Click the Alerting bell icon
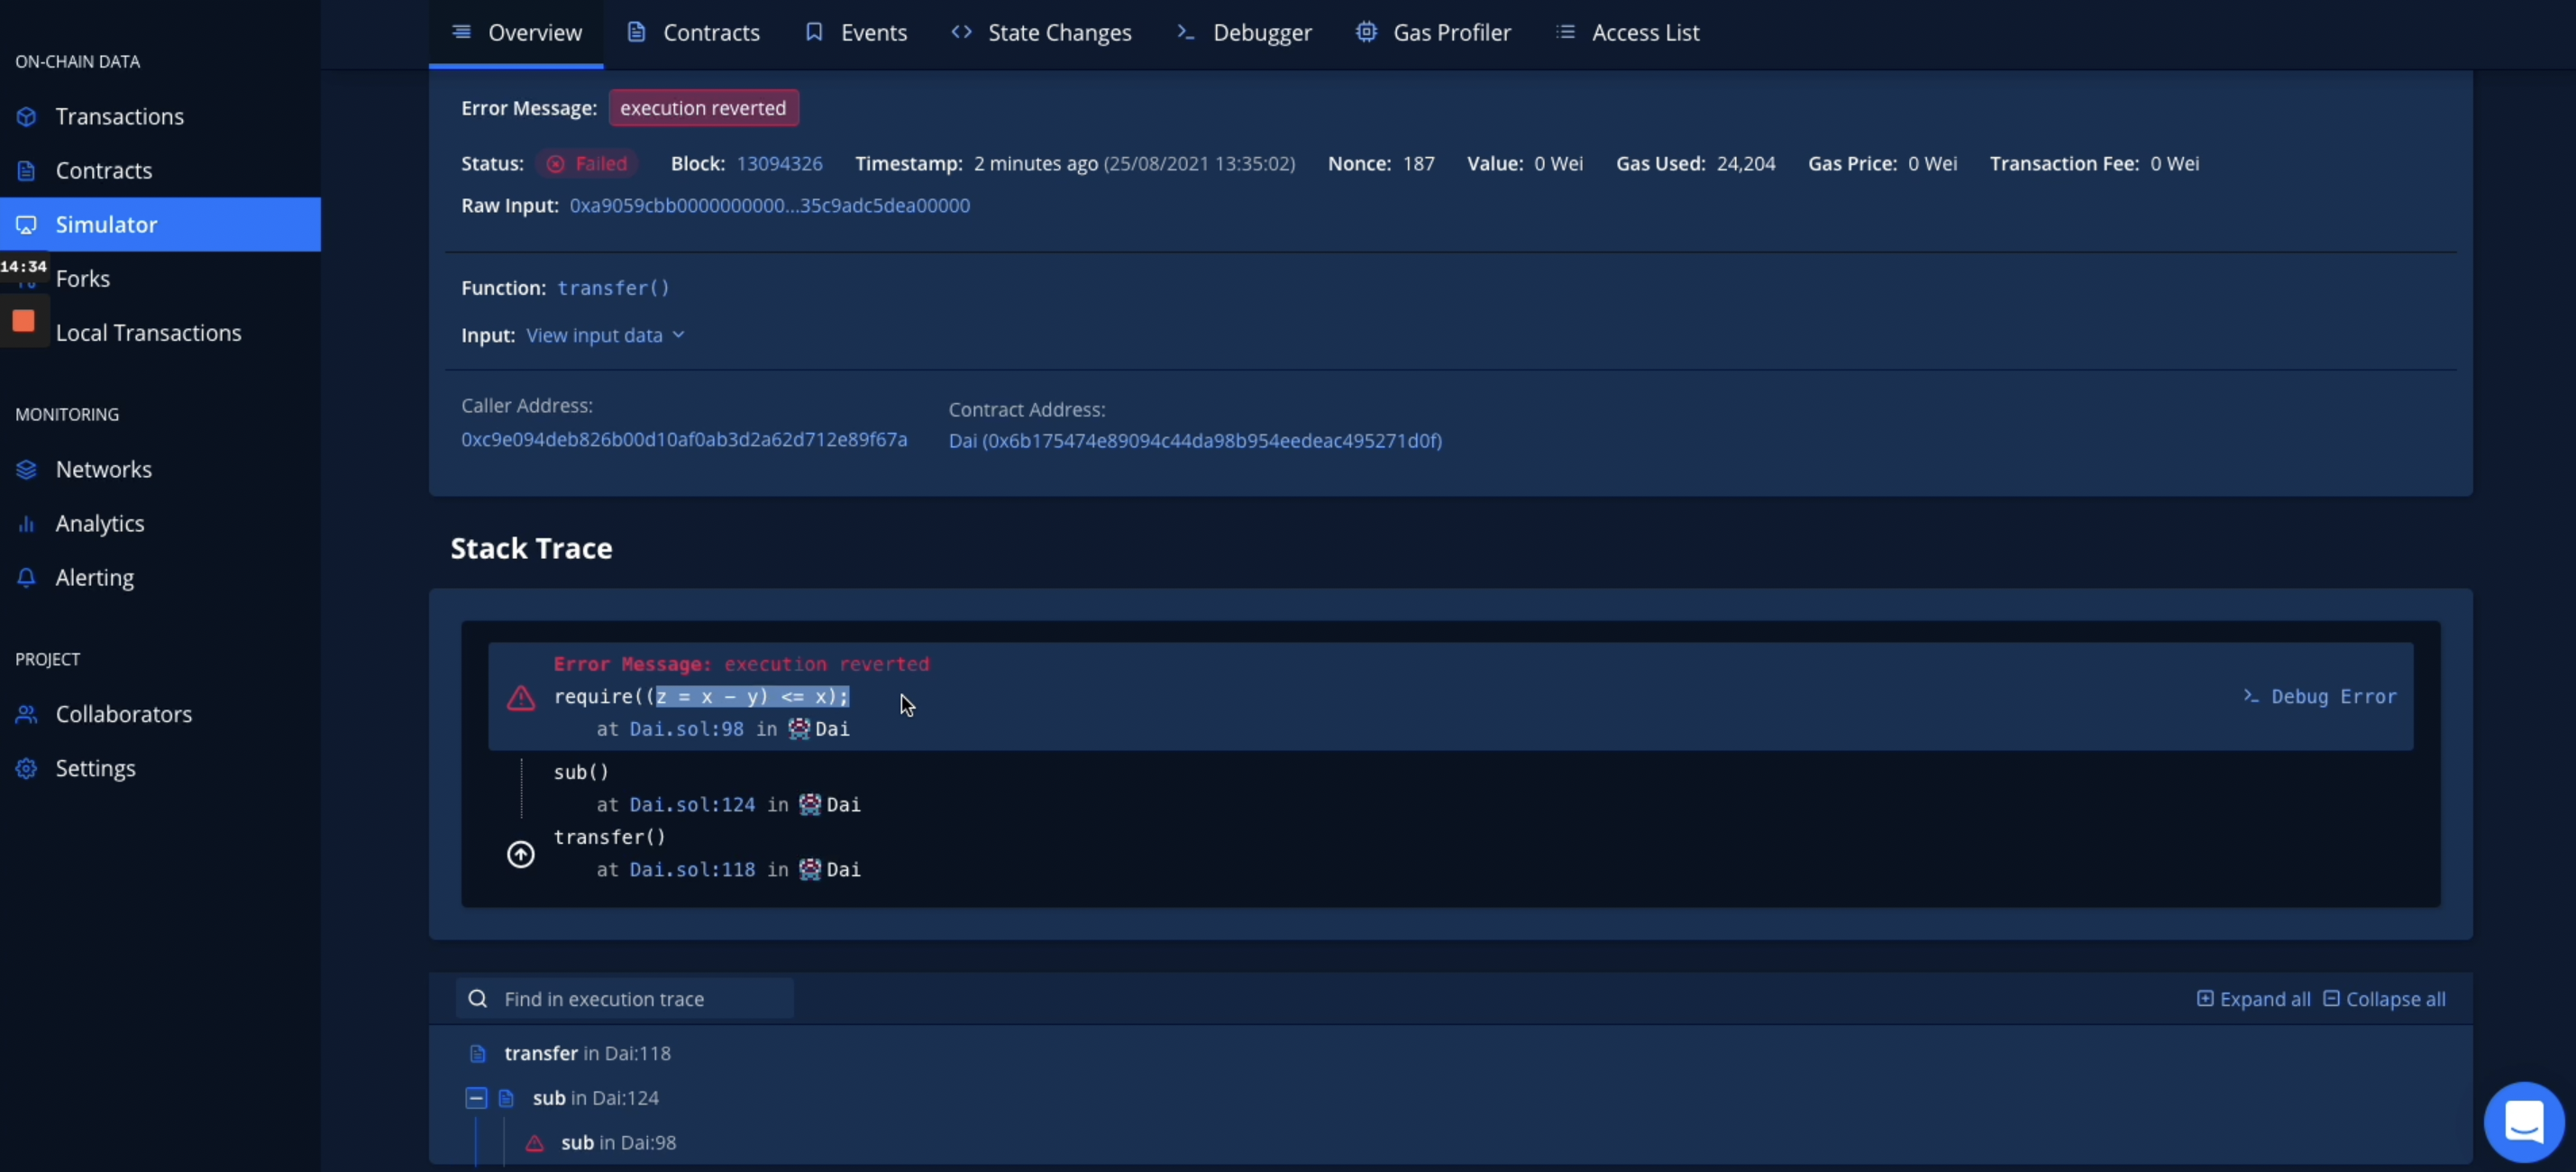 (27, 578)
